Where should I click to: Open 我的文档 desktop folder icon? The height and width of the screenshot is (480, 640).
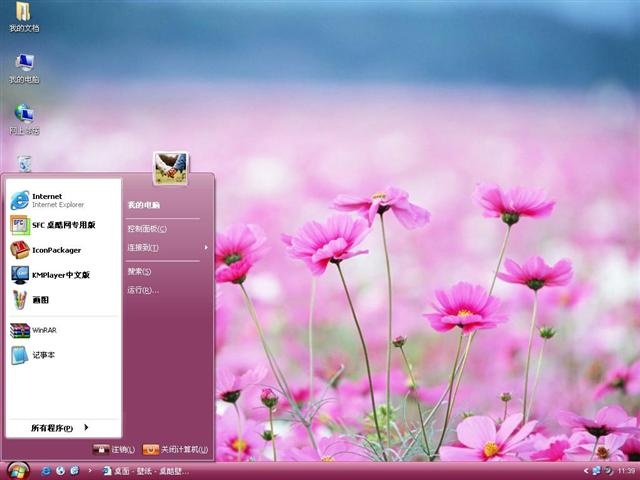tap(24, 17)
